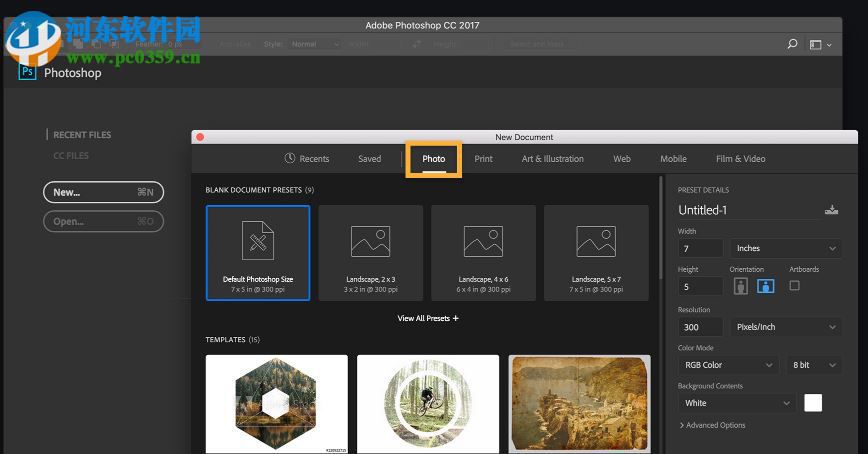This screenshot has width=868, height=454.
Task: Select Default Photoshop Size preset
Action: point(258,253)
